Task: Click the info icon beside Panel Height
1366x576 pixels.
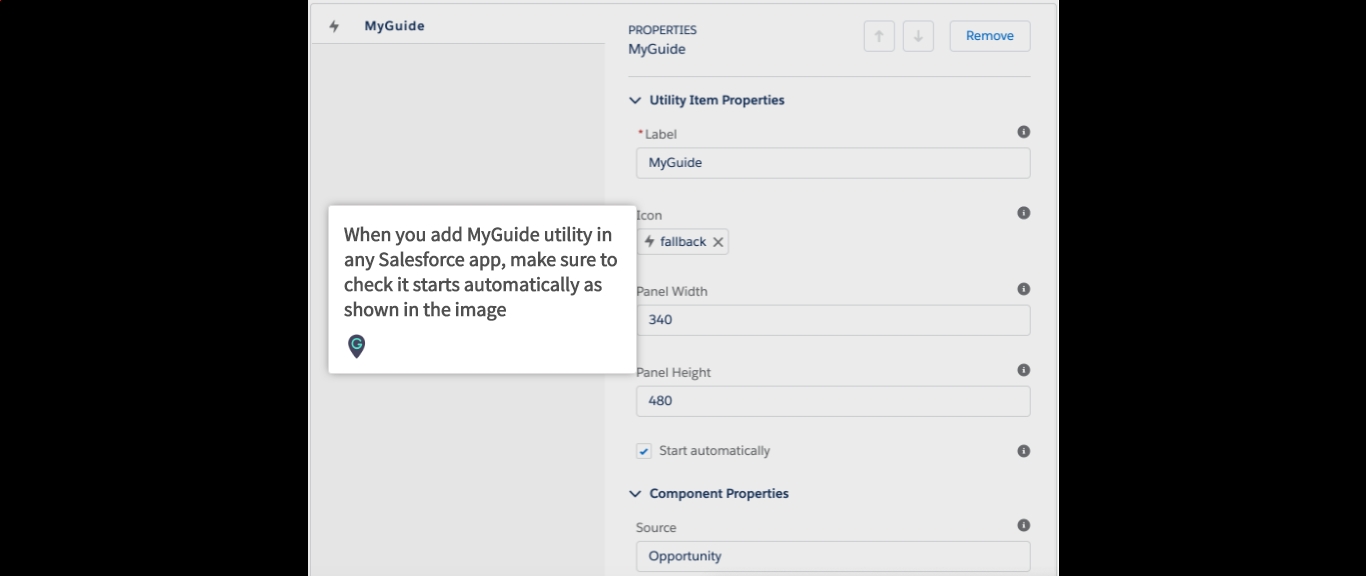Action: tap(1024, 370)
